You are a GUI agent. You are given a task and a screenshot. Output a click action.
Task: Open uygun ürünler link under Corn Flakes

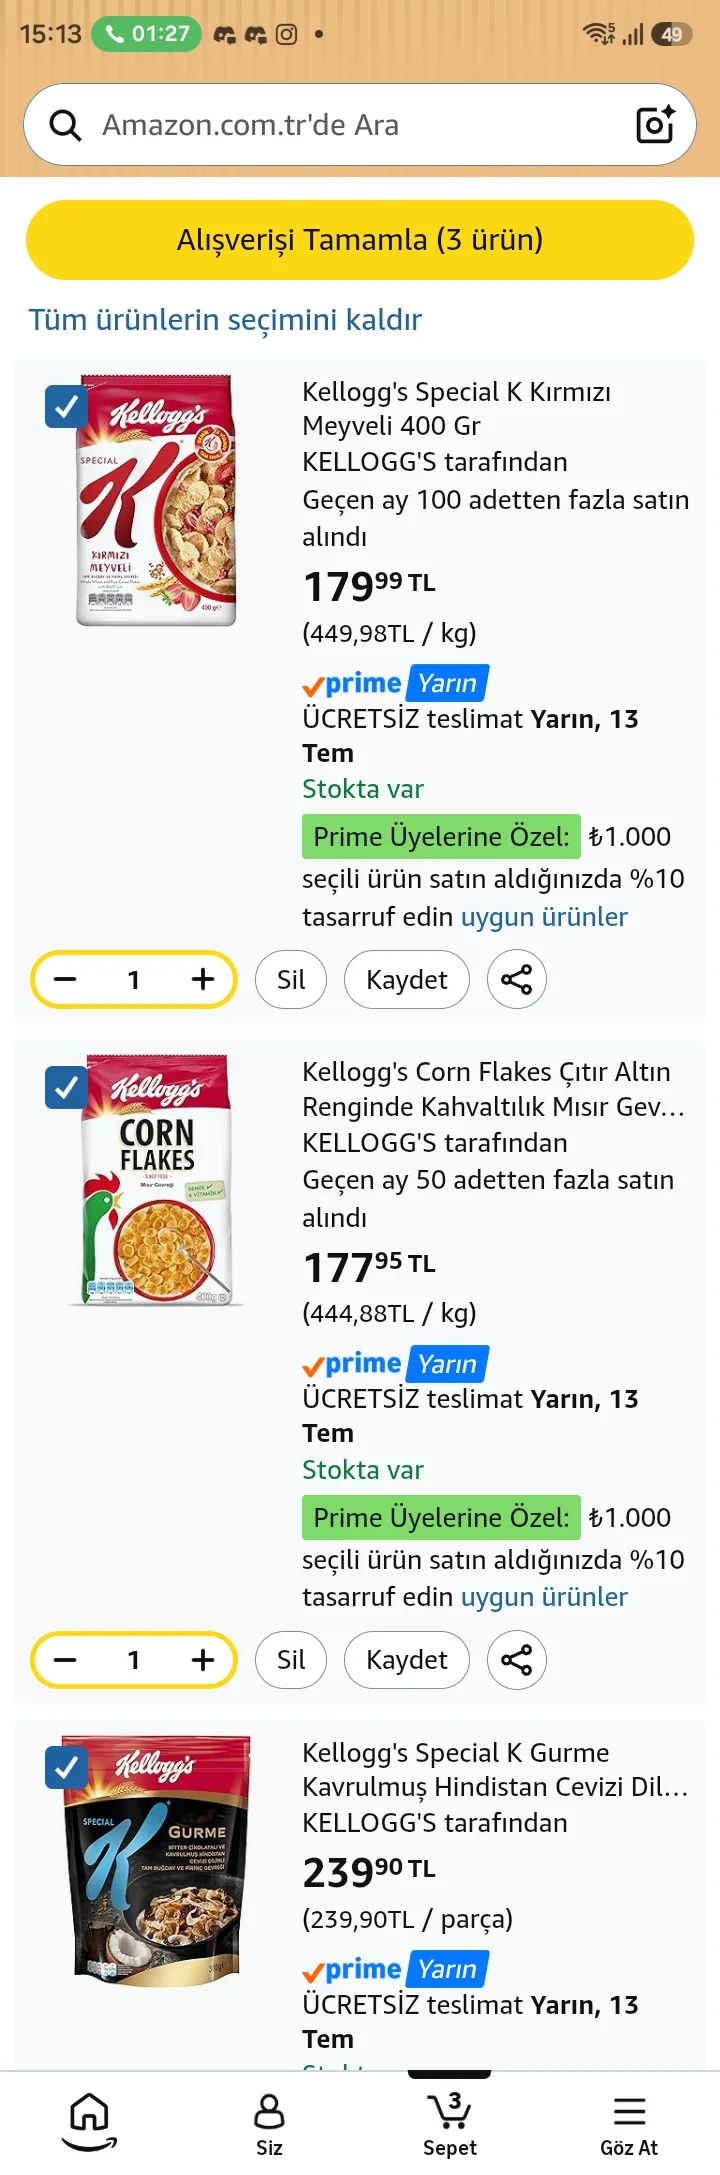(544, 1597)
